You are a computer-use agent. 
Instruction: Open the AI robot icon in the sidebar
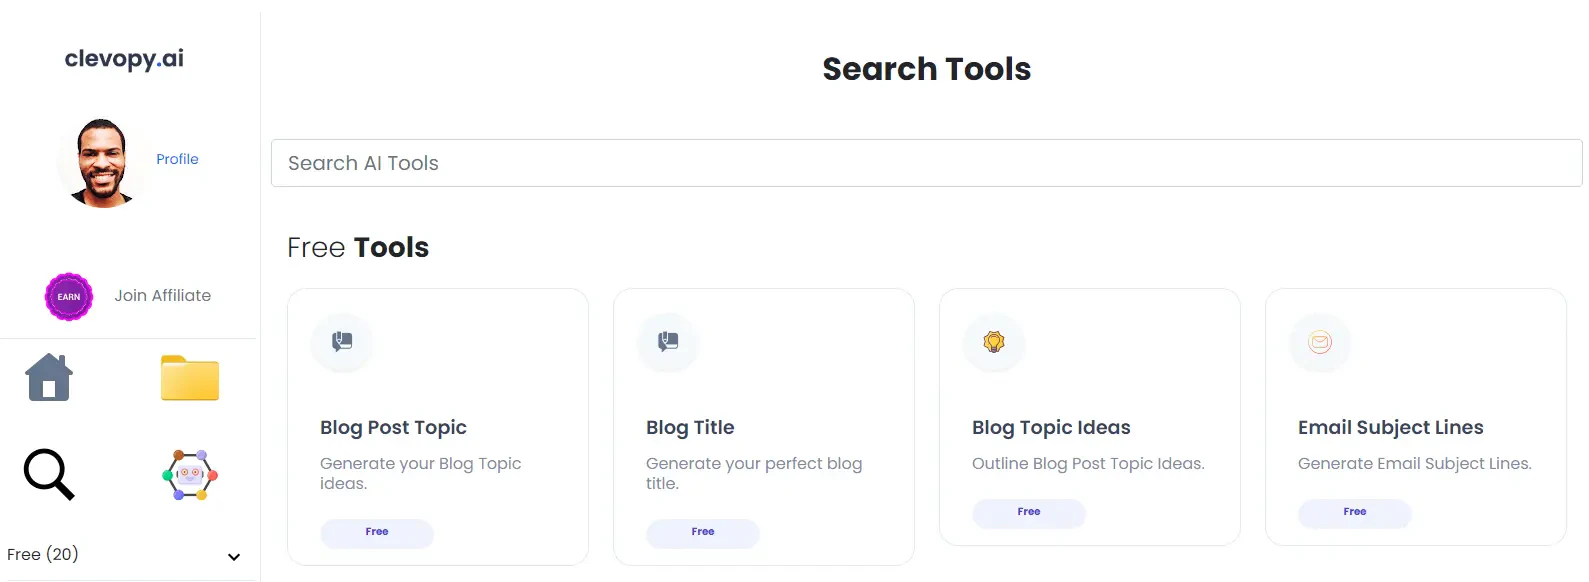pyautogui.click(x=189, y=474)
